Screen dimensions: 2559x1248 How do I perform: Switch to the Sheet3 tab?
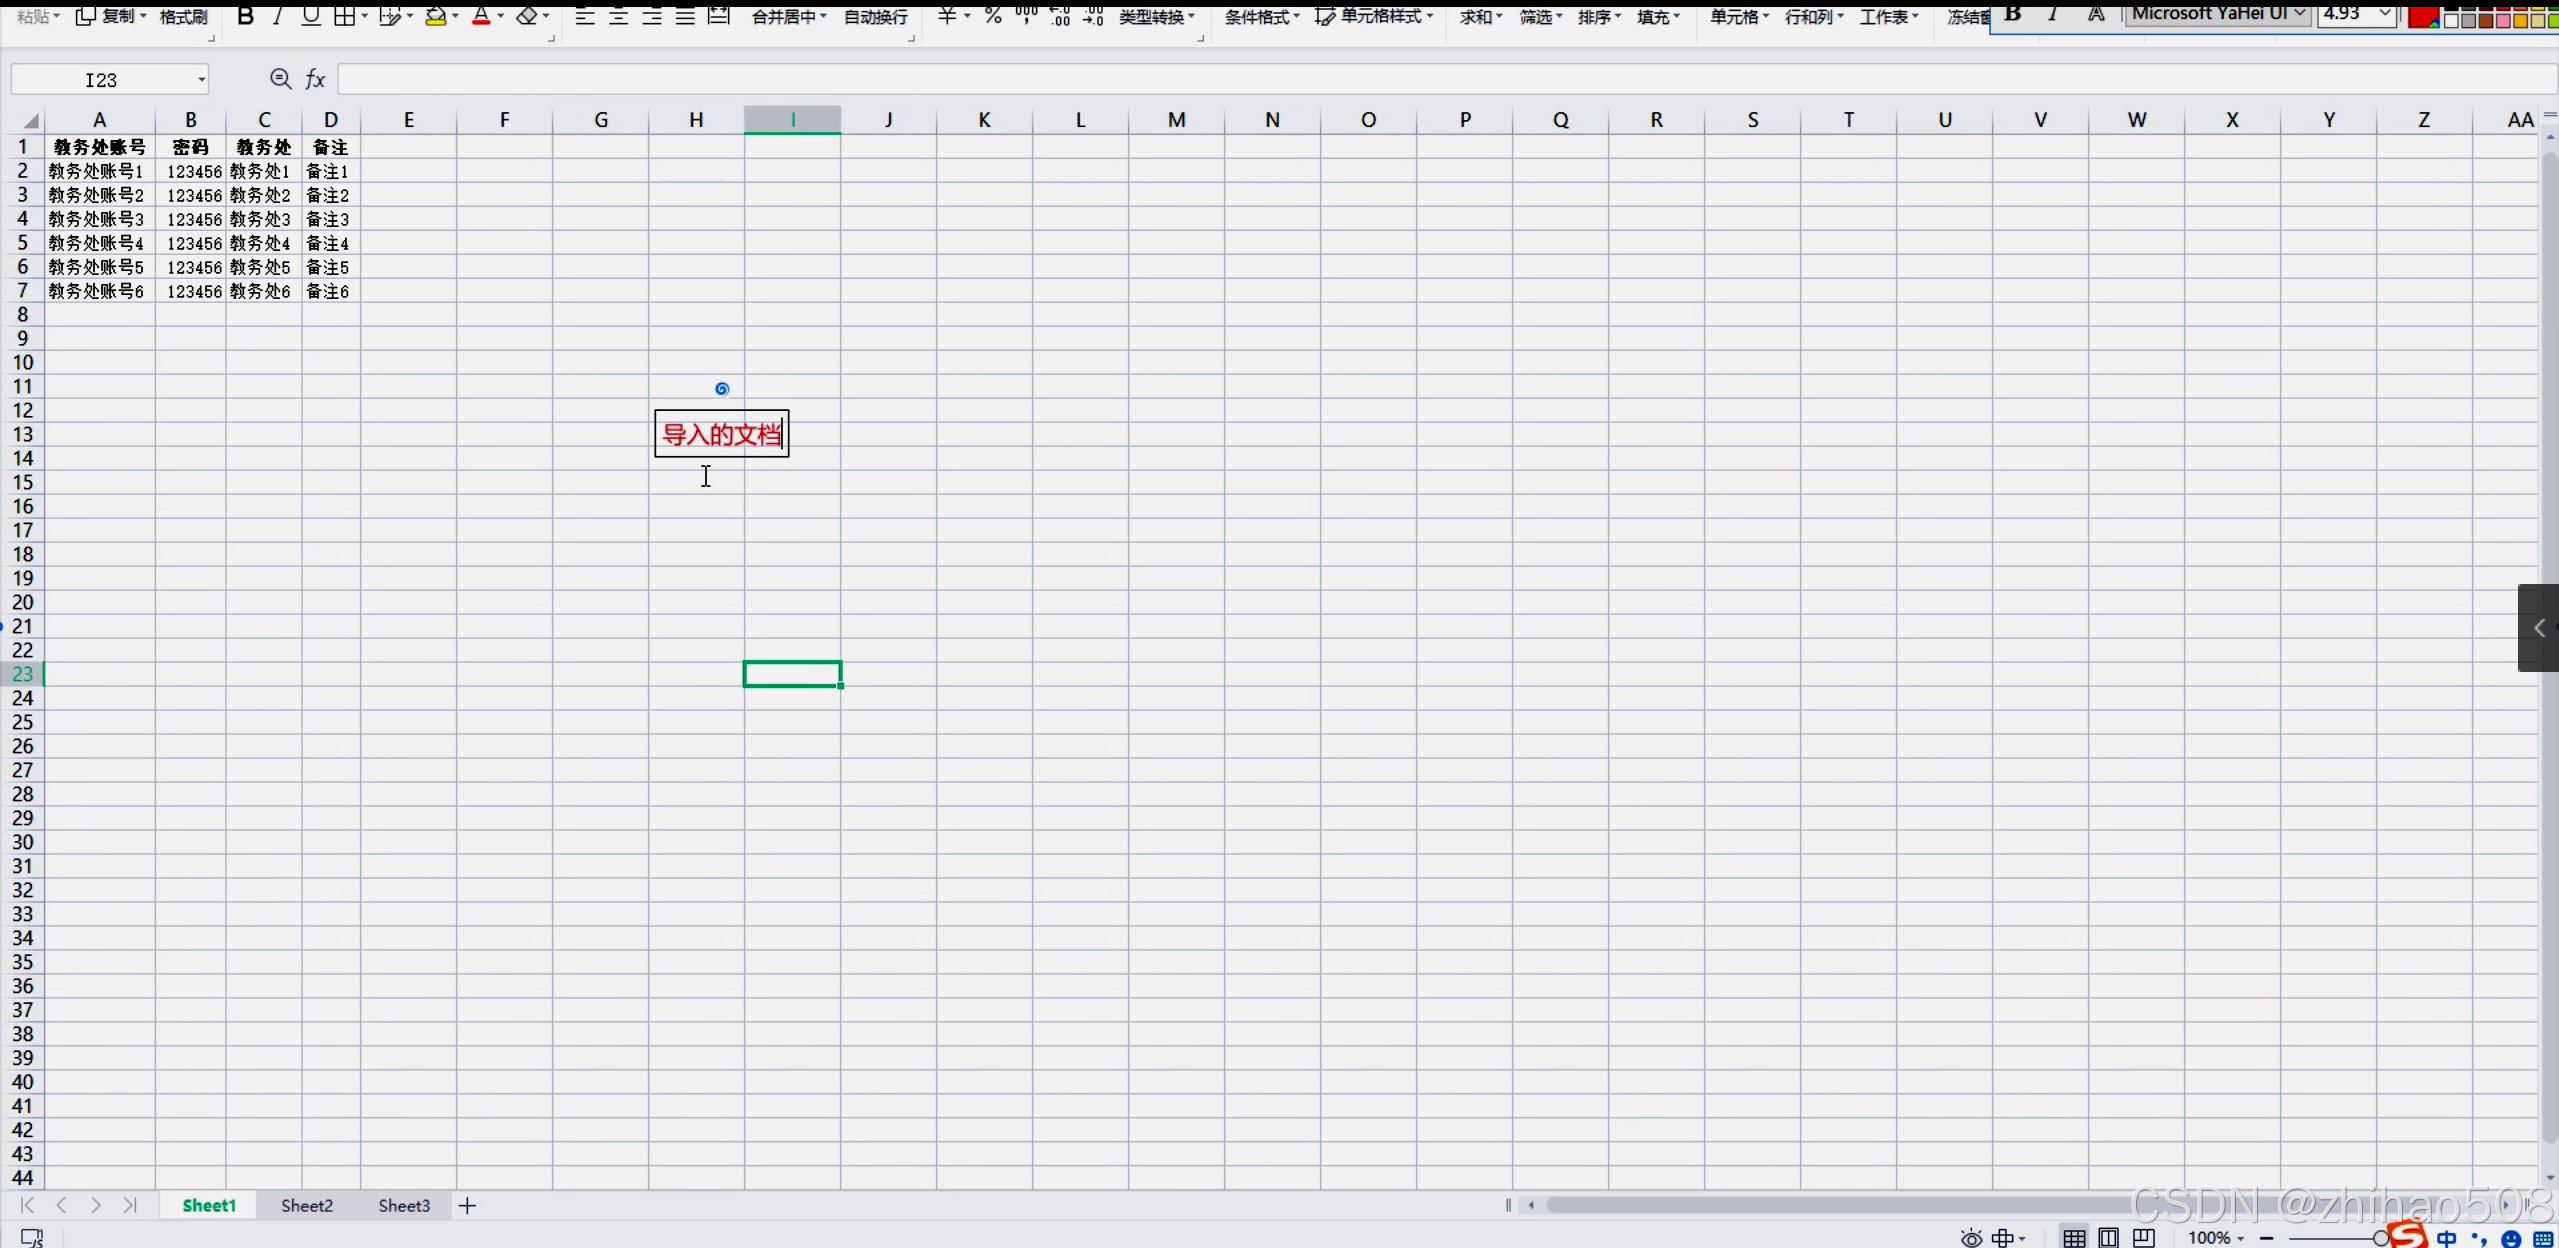tap(404, 1205)
